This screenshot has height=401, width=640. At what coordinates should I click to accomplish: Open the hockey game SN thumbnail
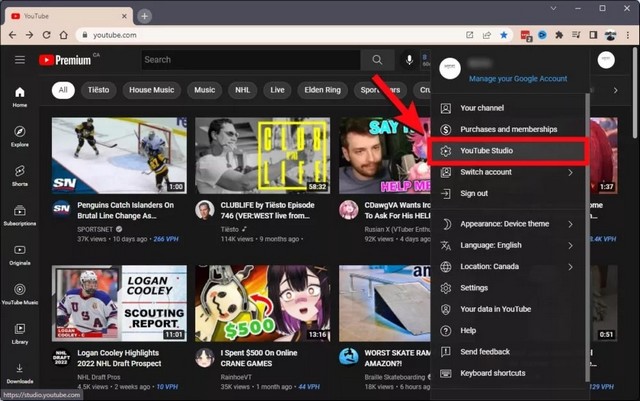[x=119, y=156]
